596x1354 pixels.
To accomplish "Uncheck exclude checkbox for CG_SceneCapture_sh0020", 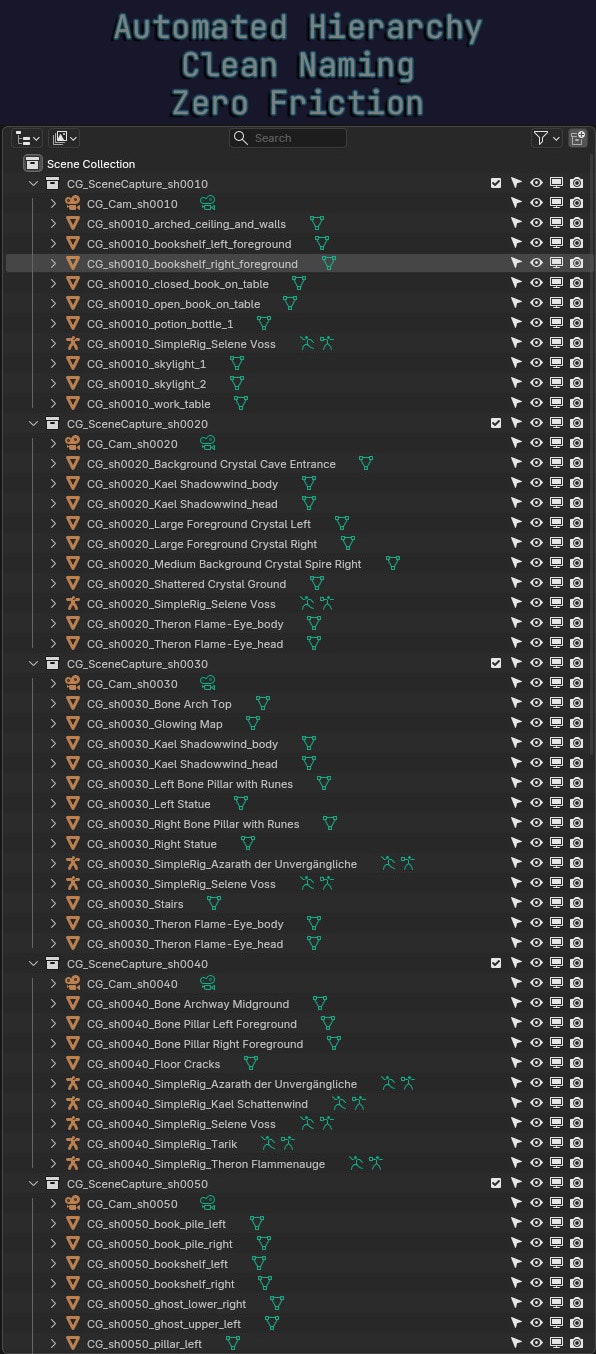I will (496, 424).
